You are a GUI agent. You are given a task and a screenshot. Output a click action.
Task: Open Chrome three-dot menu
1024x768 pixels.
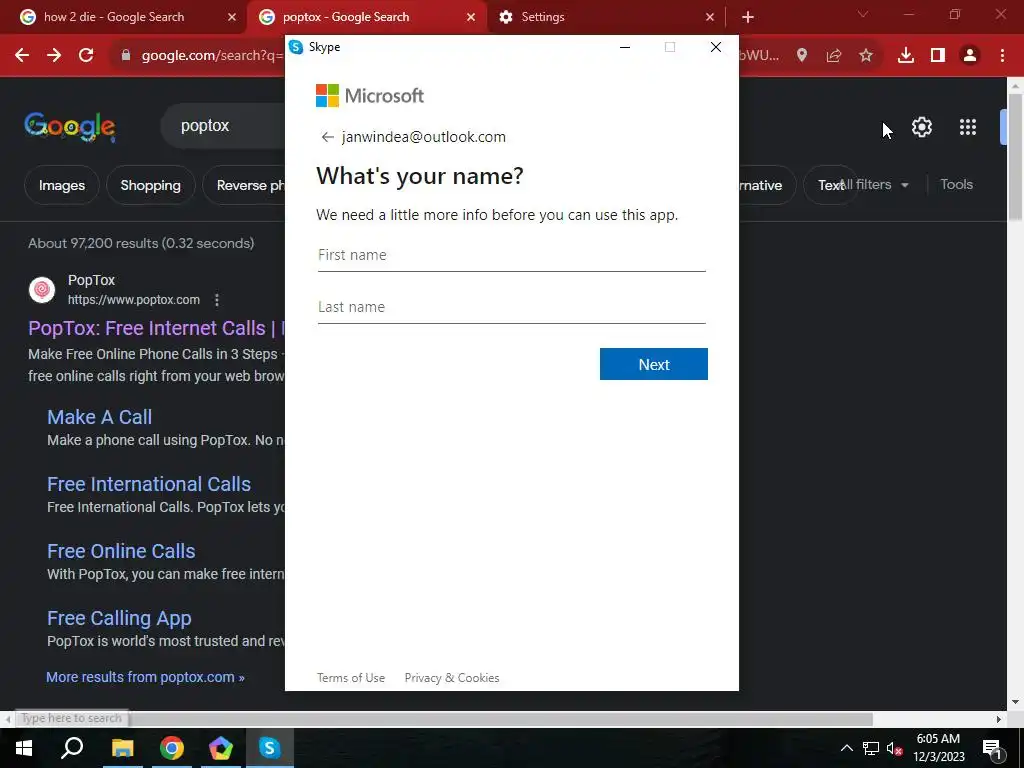click(x=1002, y=56)
